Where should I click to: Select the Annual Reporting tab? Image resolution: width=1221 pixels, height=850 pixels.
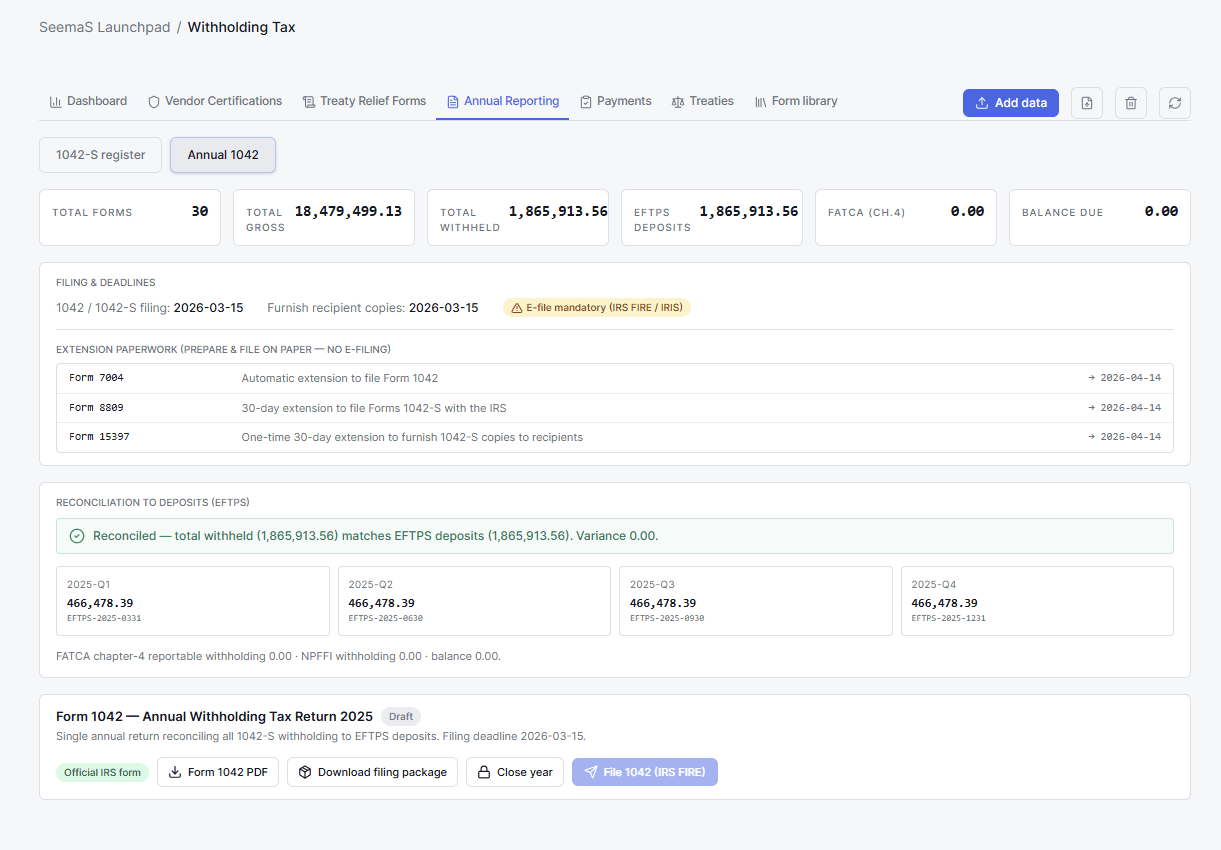click(503, 101)
